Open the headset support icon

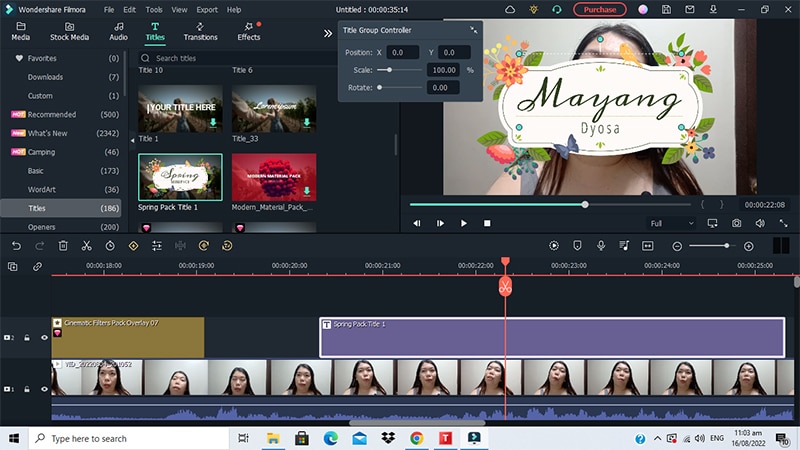pyautogui.click(x=557, y=9)
